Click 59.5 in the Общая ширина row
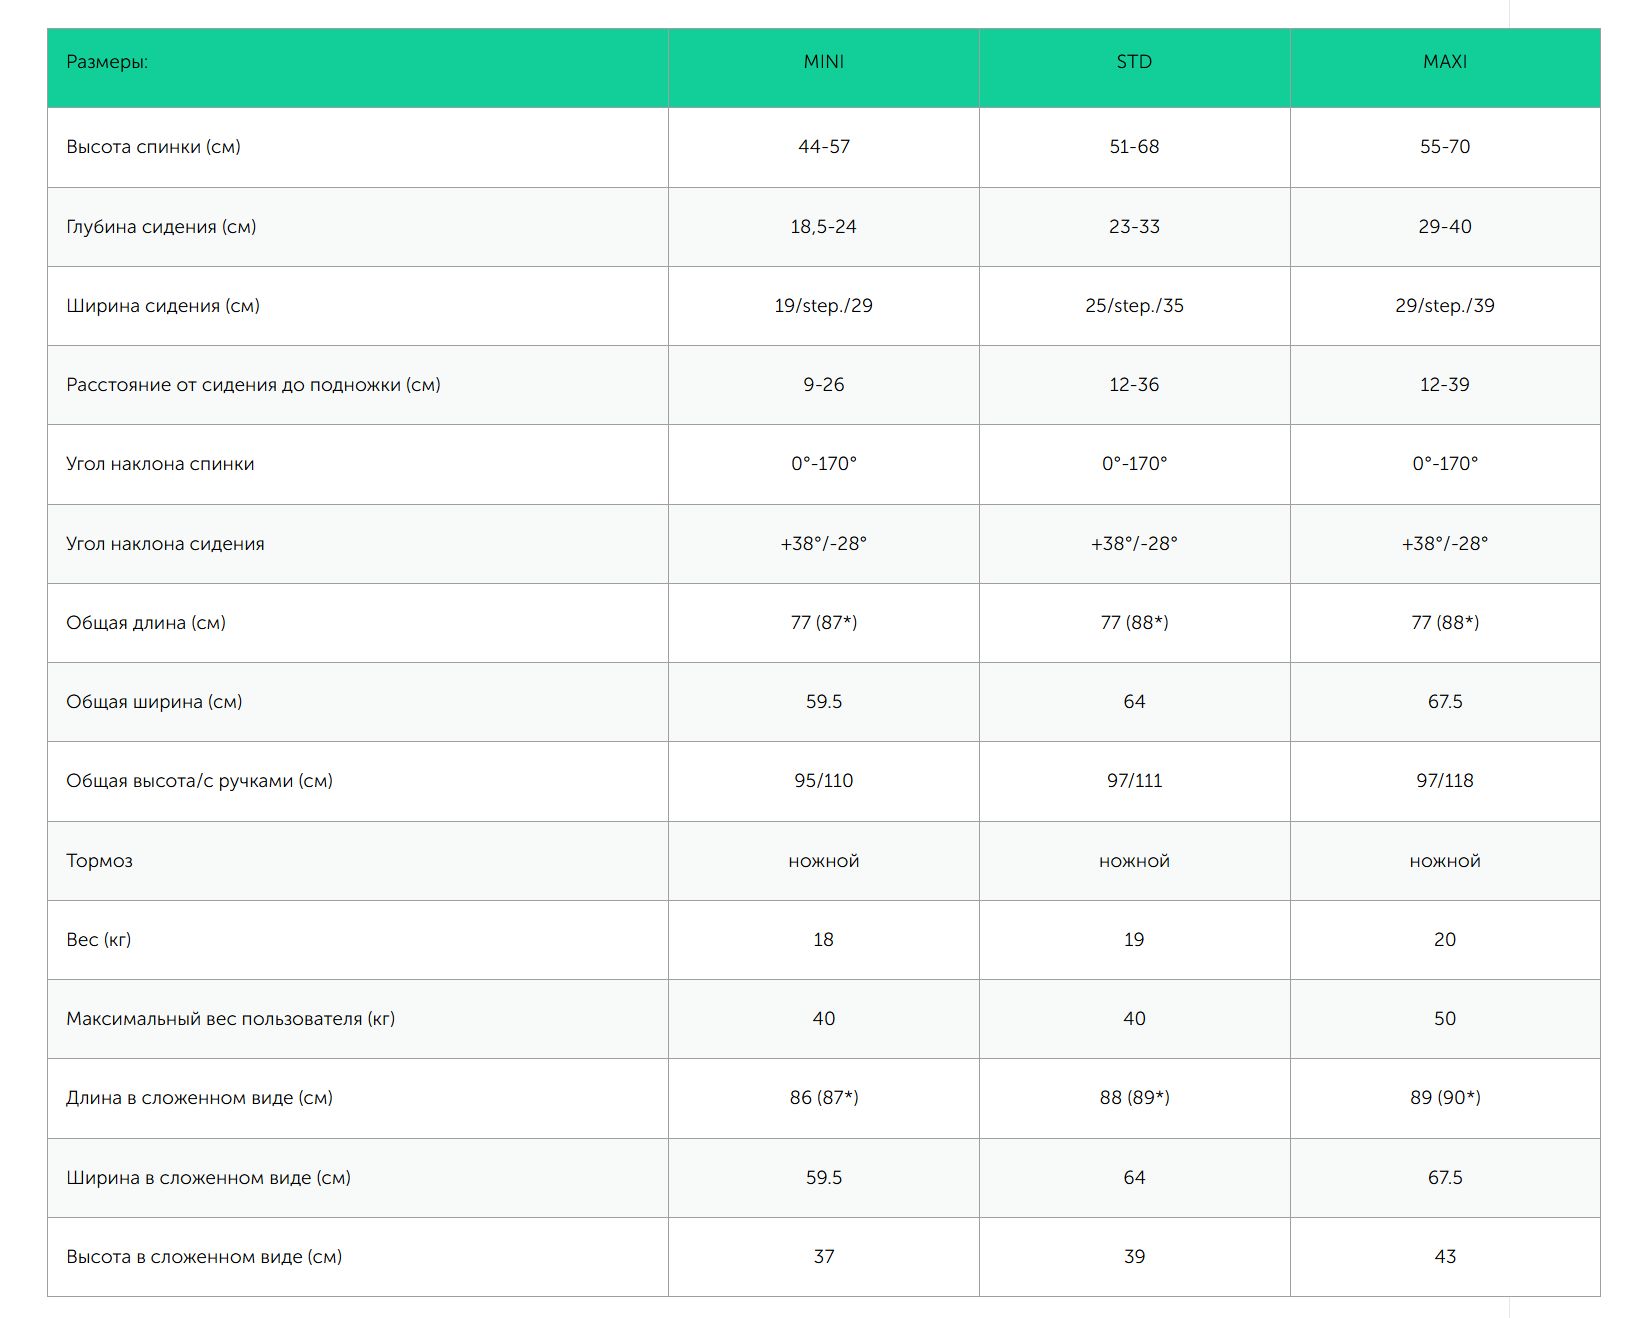Viewport: 1644px width, 1318px height. (x=823, y=702)
